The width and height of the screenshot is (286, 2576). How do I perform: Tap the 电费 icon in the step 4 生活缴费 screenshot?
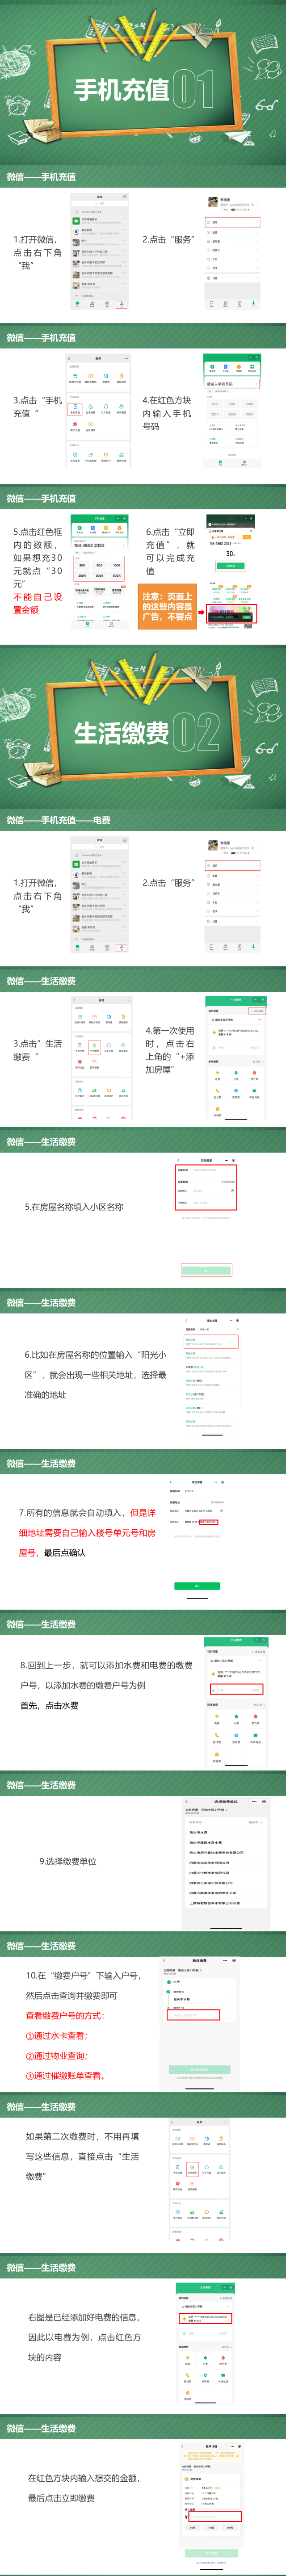[217, 1076]
